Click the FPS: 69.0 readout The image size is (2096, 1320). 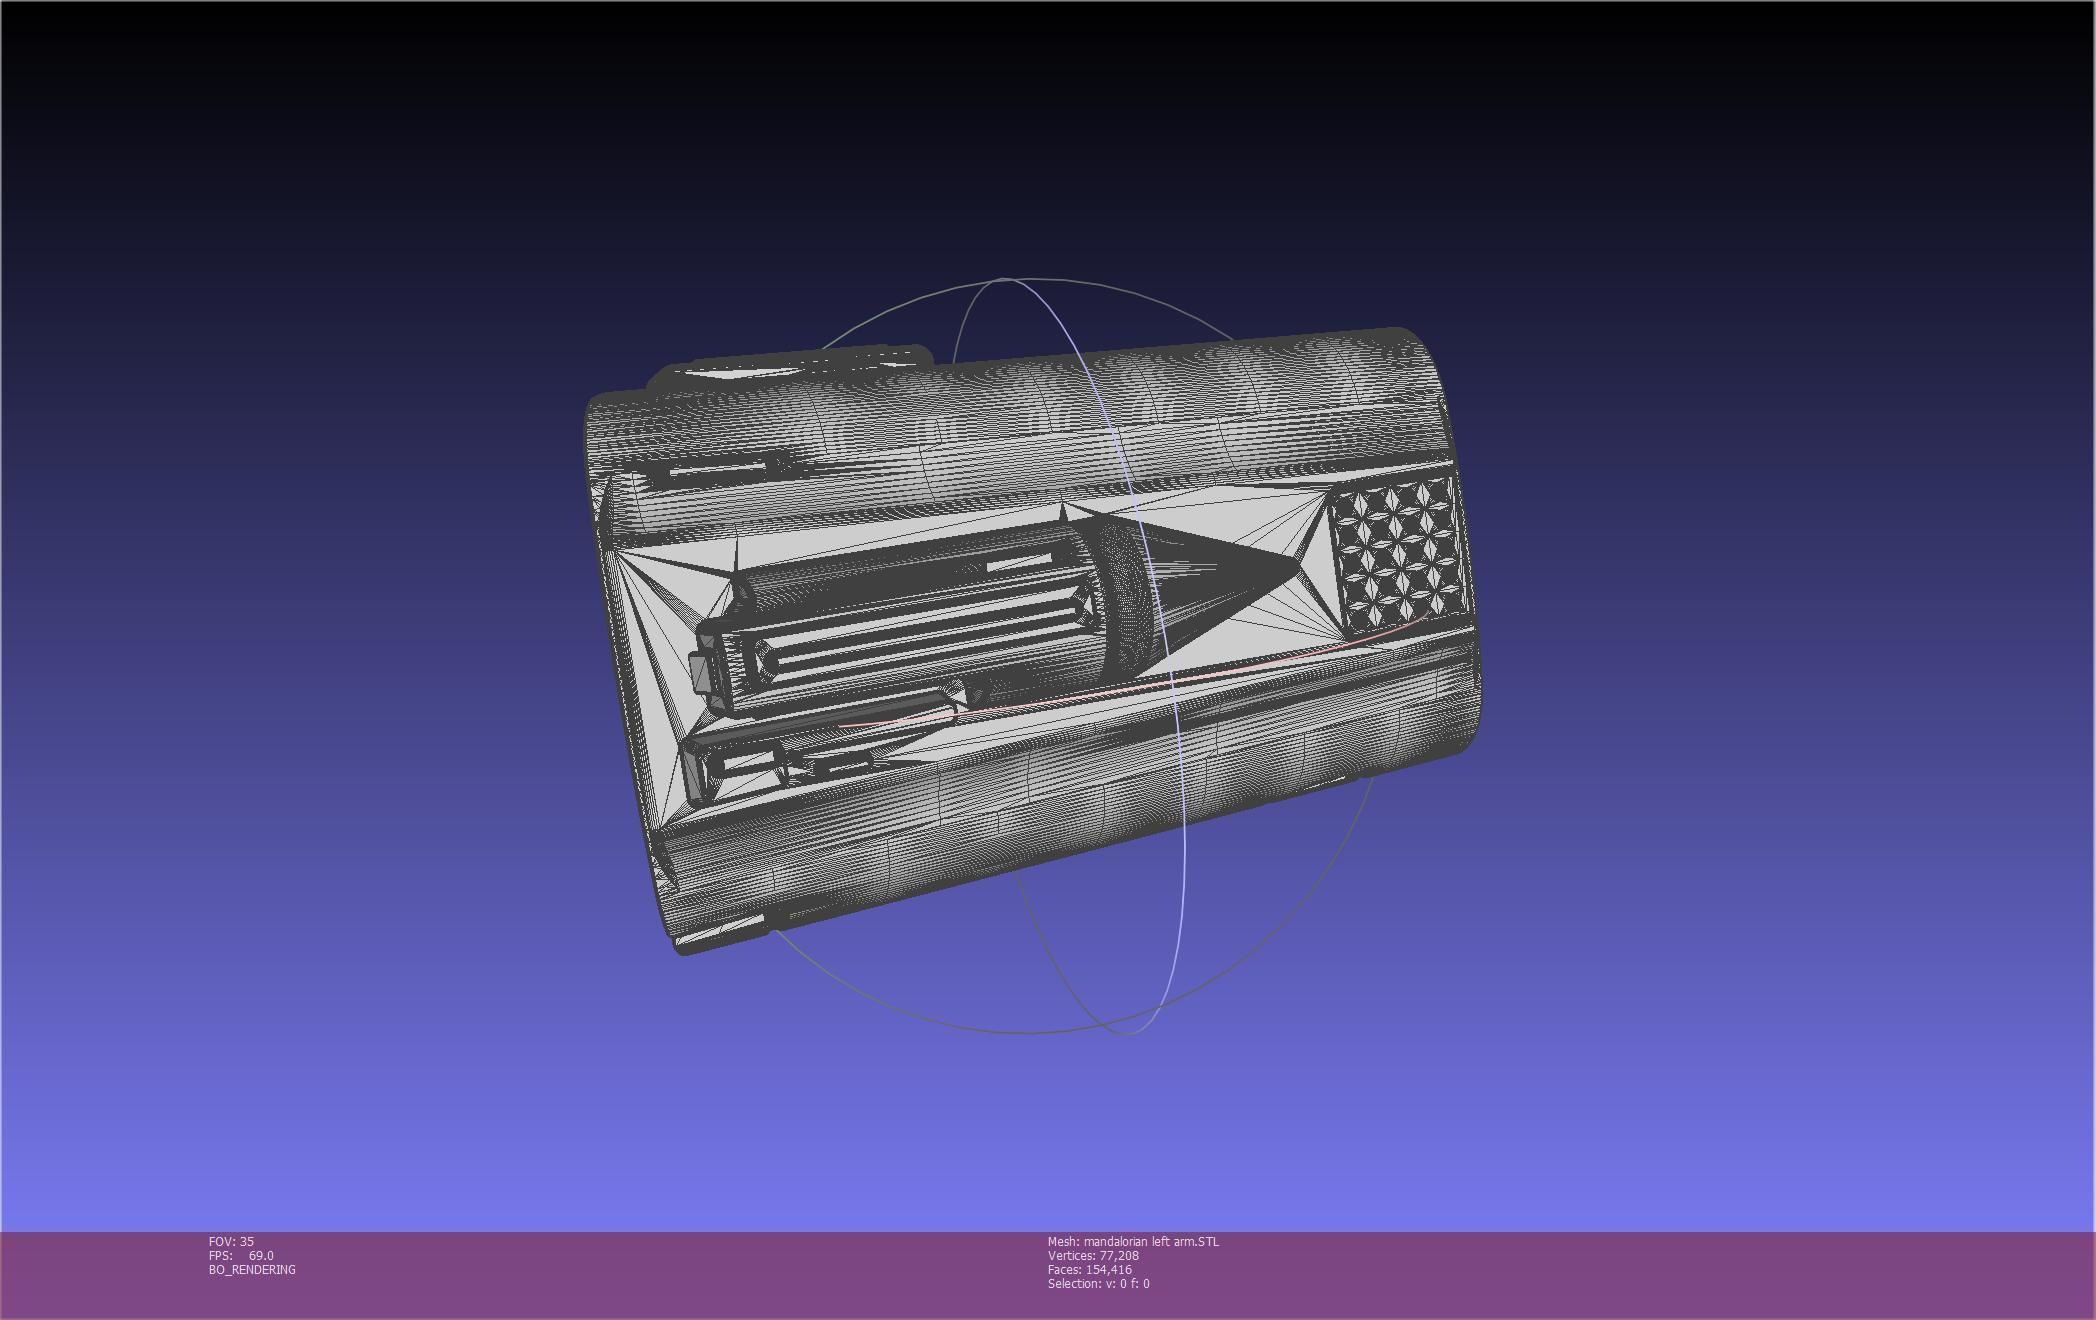241,1255
